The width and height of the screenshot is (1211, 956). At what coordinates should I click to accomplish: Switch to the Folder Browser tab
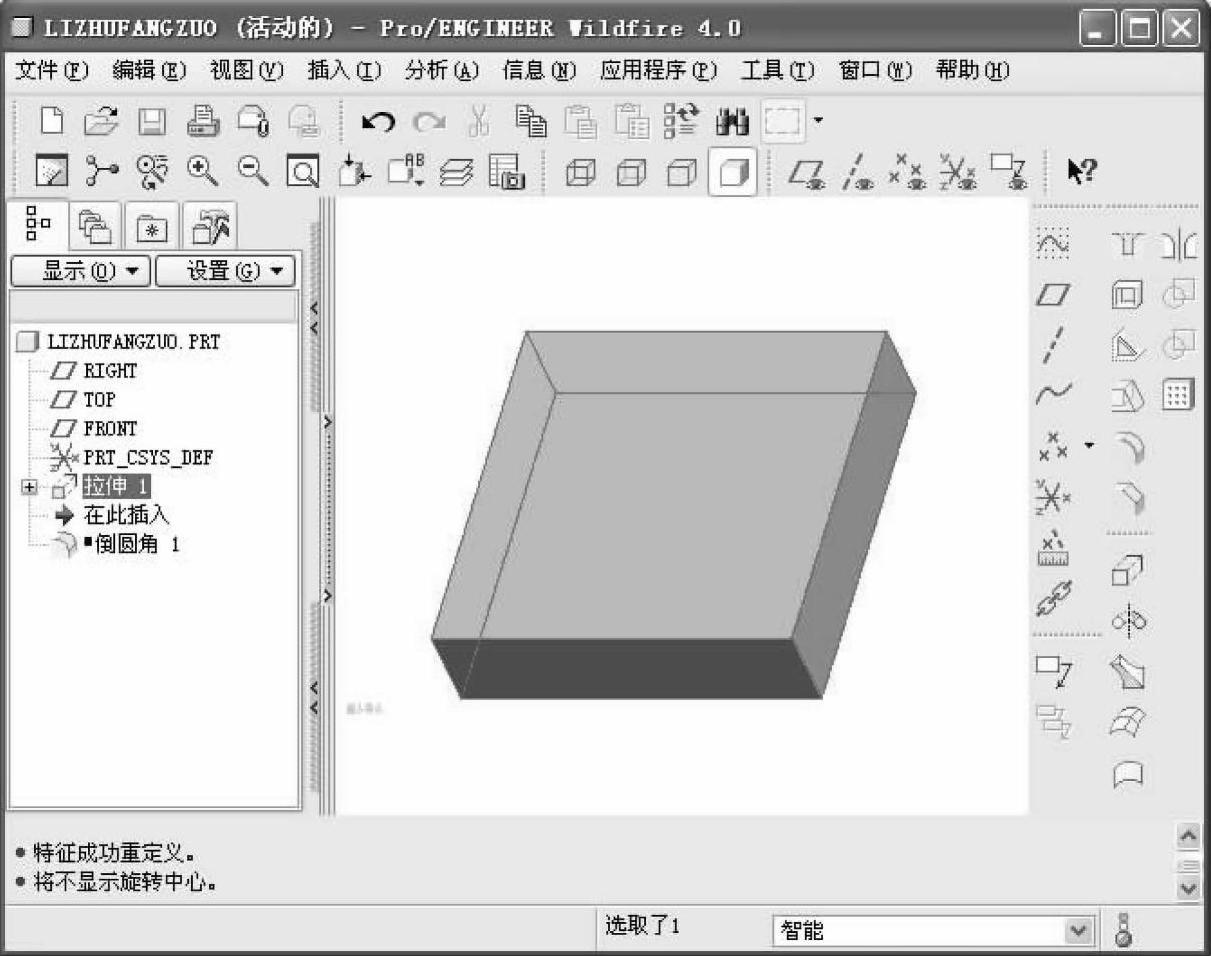tap(97, 226)
